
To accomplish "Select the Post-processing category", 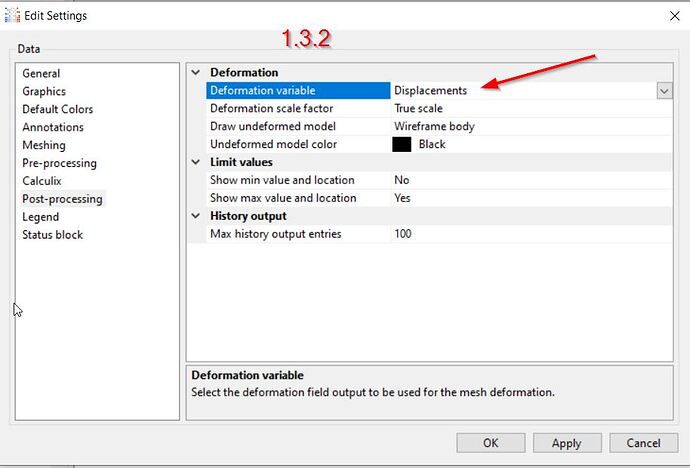I will 62,199.
